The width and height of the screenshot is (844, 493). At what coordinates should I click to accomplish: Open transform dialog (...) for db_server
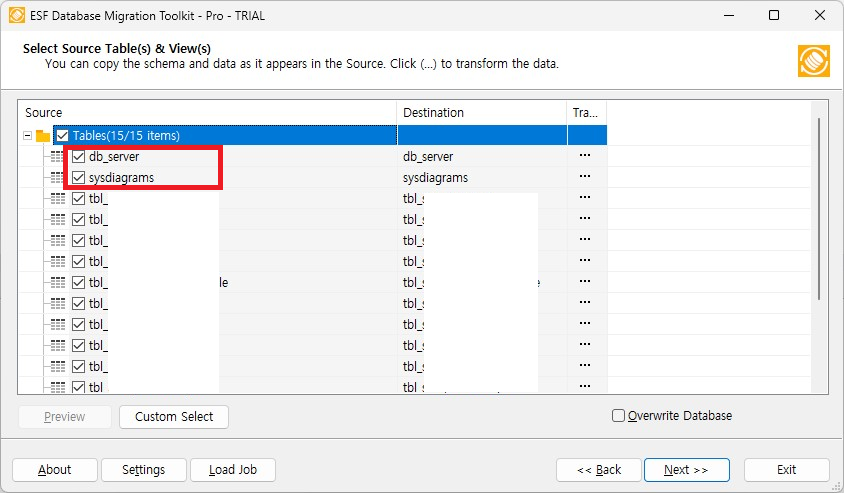pos(585,156)
